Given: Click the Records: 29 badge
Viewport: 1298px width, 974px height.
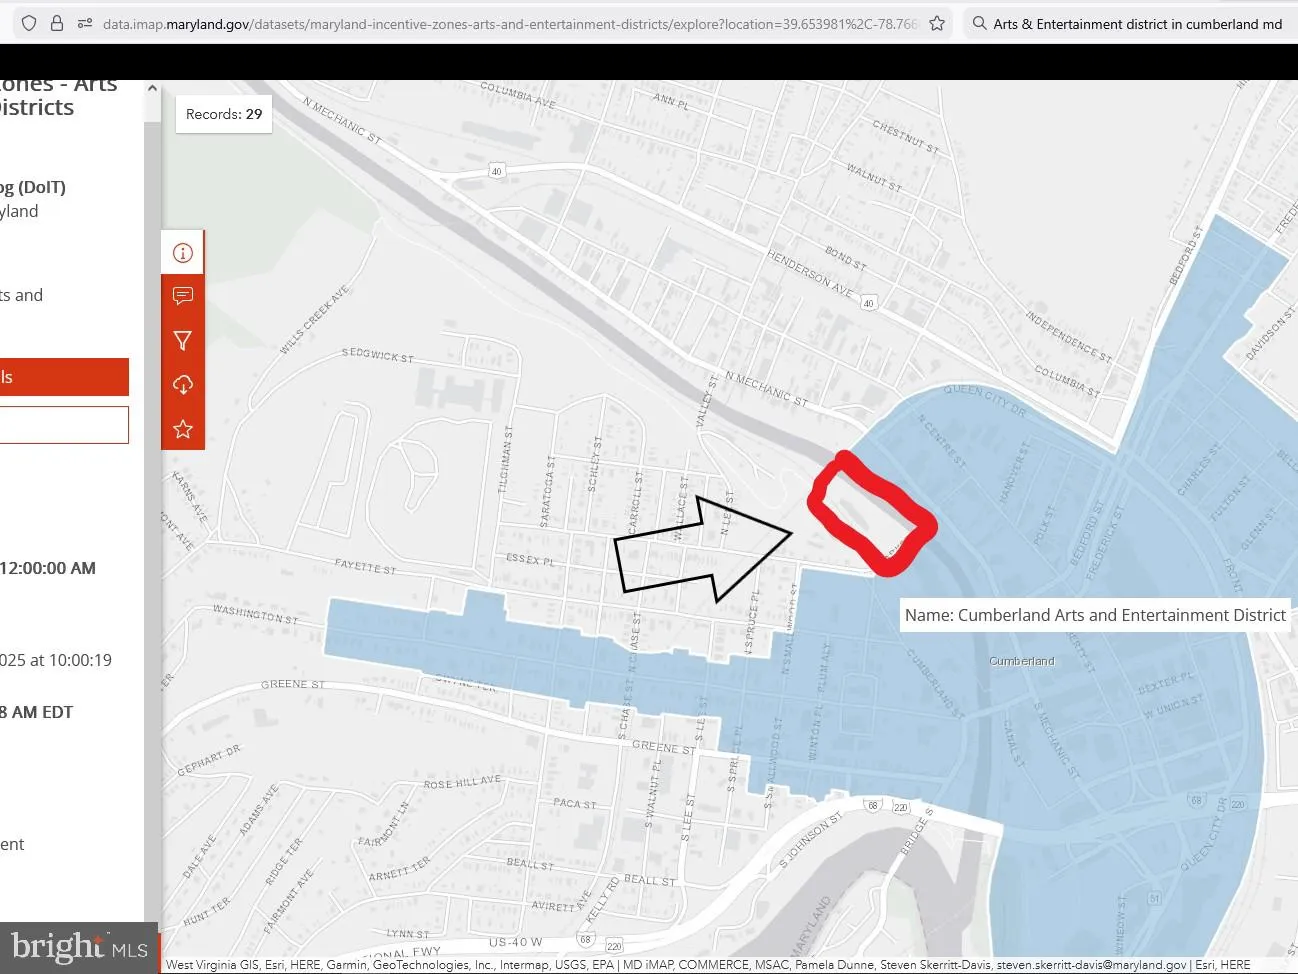Looking at the screenshot, I should [x=224, y=114].
